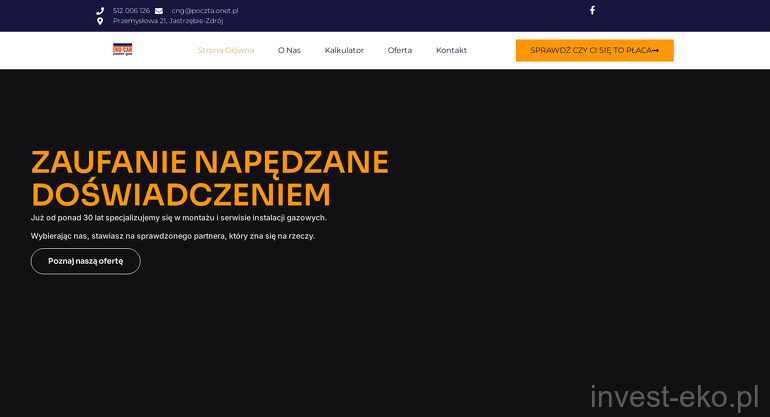Viewport: 770px width, 417px height.
Task: Select Oferta in the navigation
Action: click(399, 50)
